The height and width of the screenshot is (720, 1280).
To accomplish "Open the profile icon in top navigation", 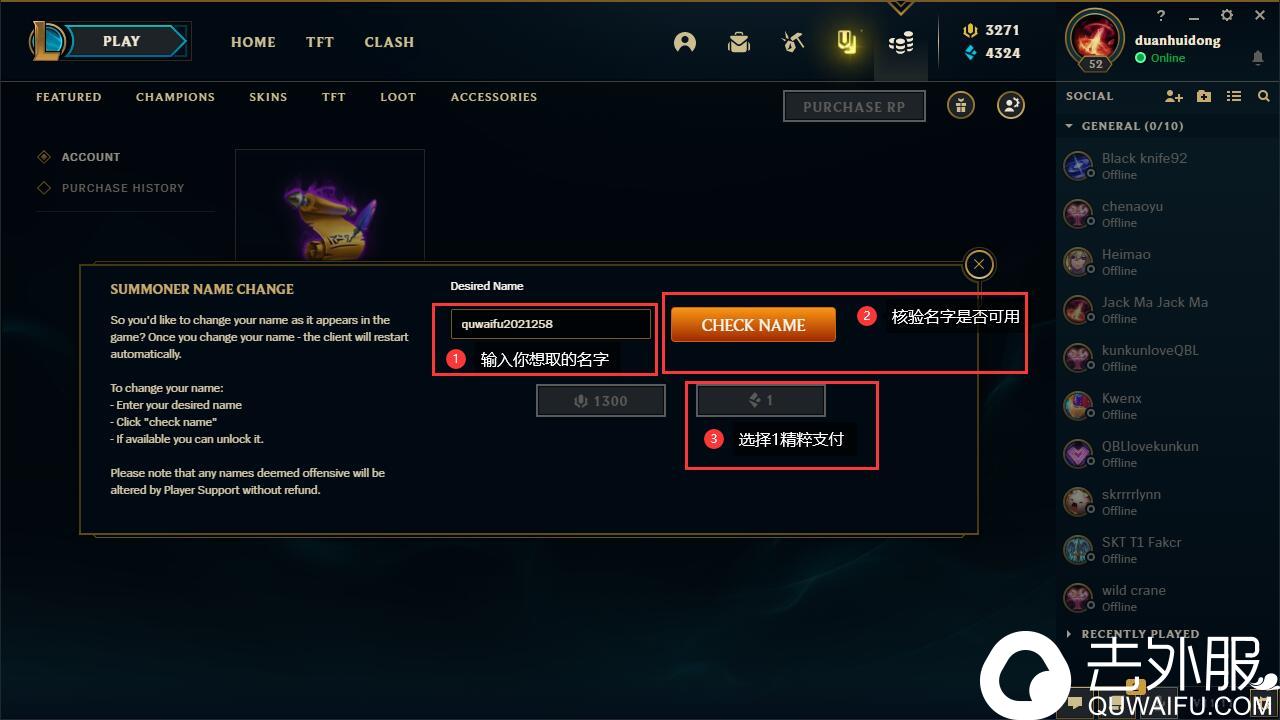I will pos(685,42).
